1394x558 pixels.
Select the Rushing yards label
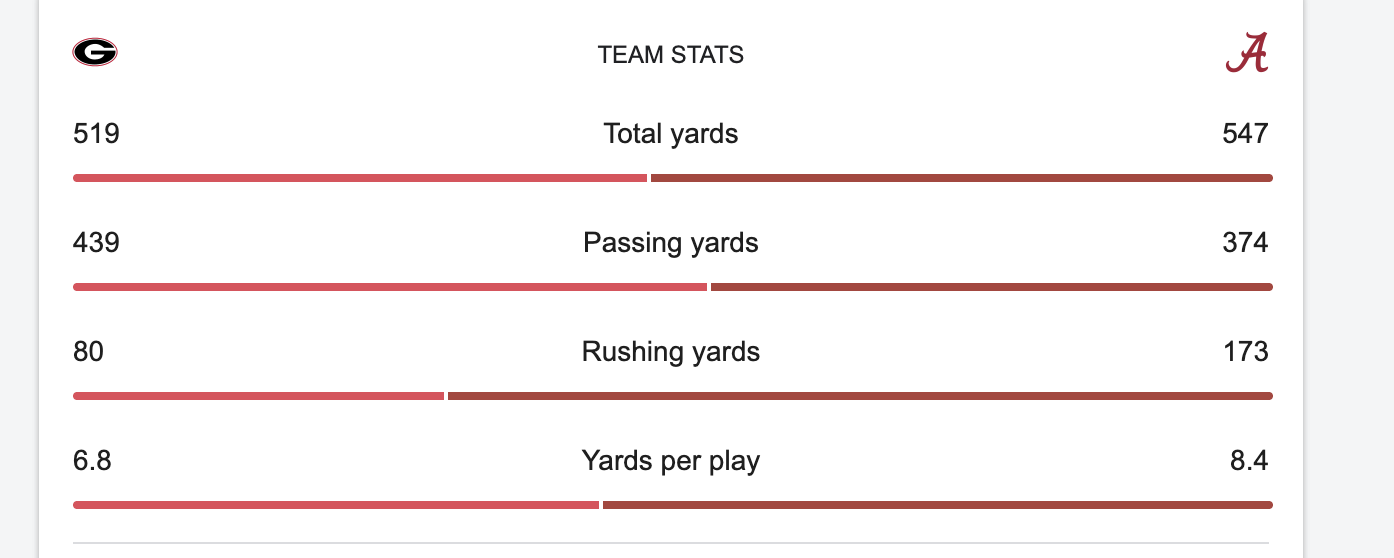coord(670,352)
